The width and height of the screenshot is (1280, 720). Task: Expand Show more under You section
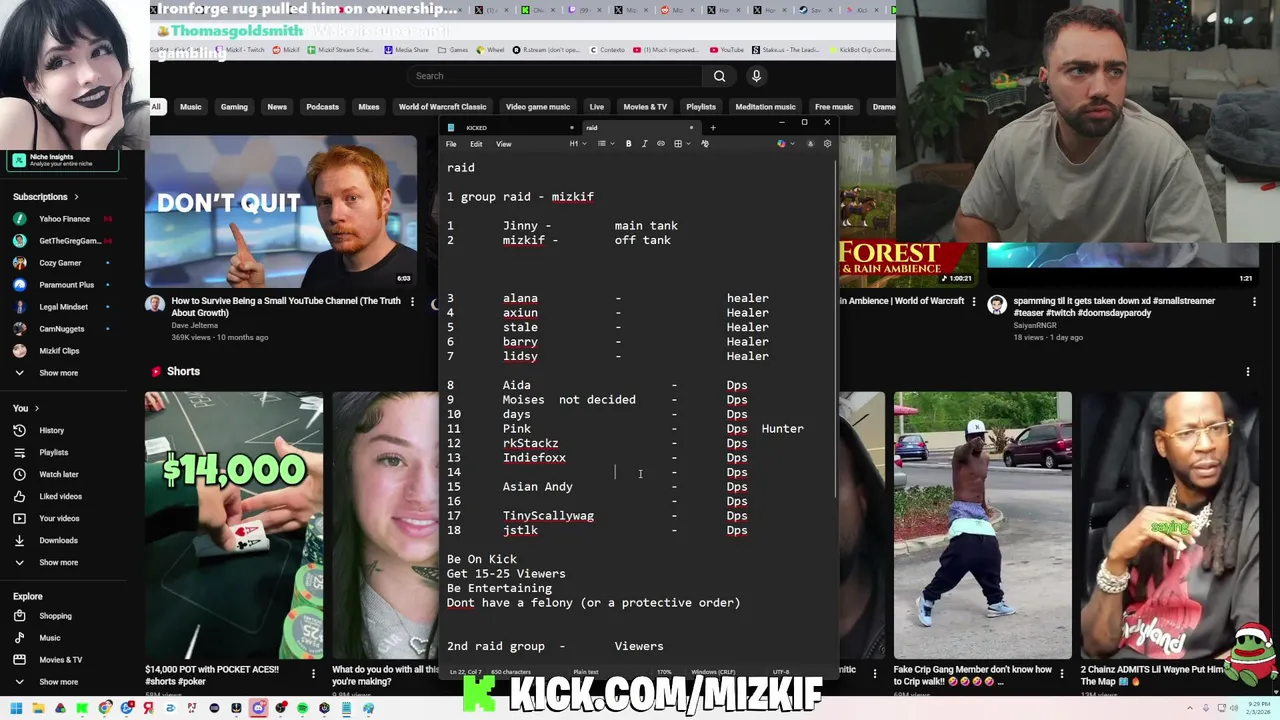click(58, 562)
